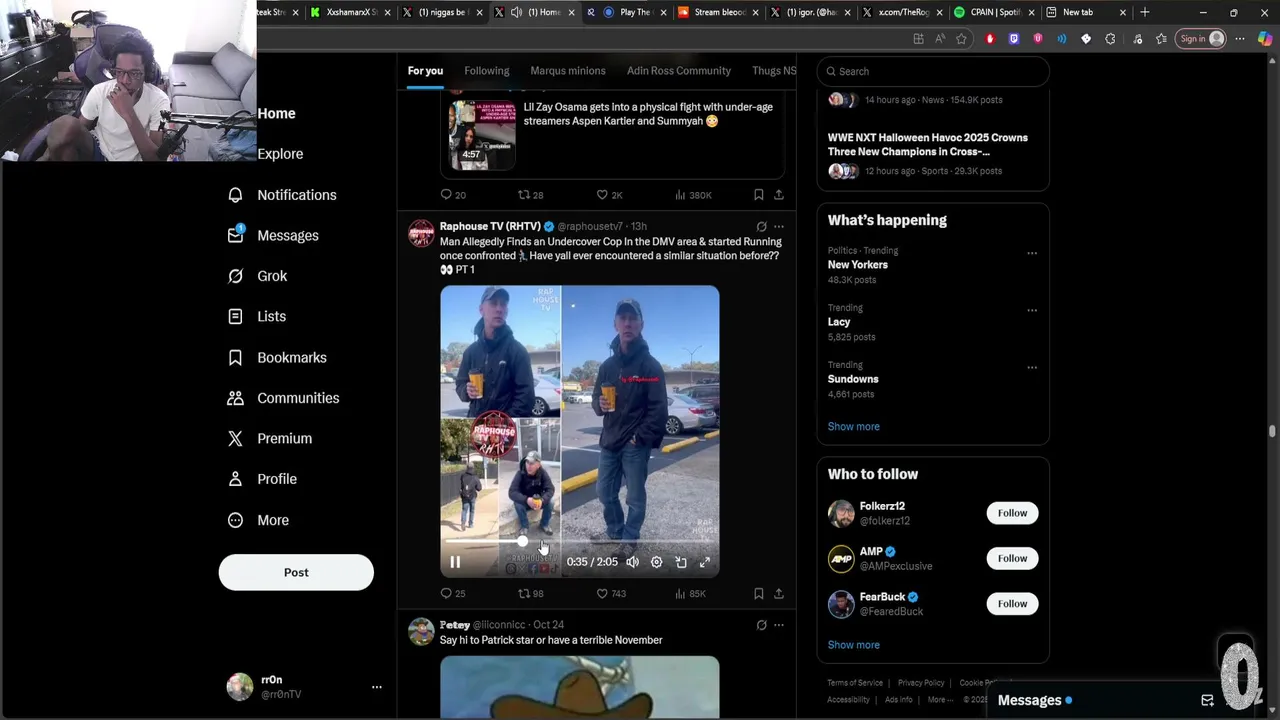1280x720 pixels.
Task: Switch to the Adin Ross Community tab
Action: 679,71
